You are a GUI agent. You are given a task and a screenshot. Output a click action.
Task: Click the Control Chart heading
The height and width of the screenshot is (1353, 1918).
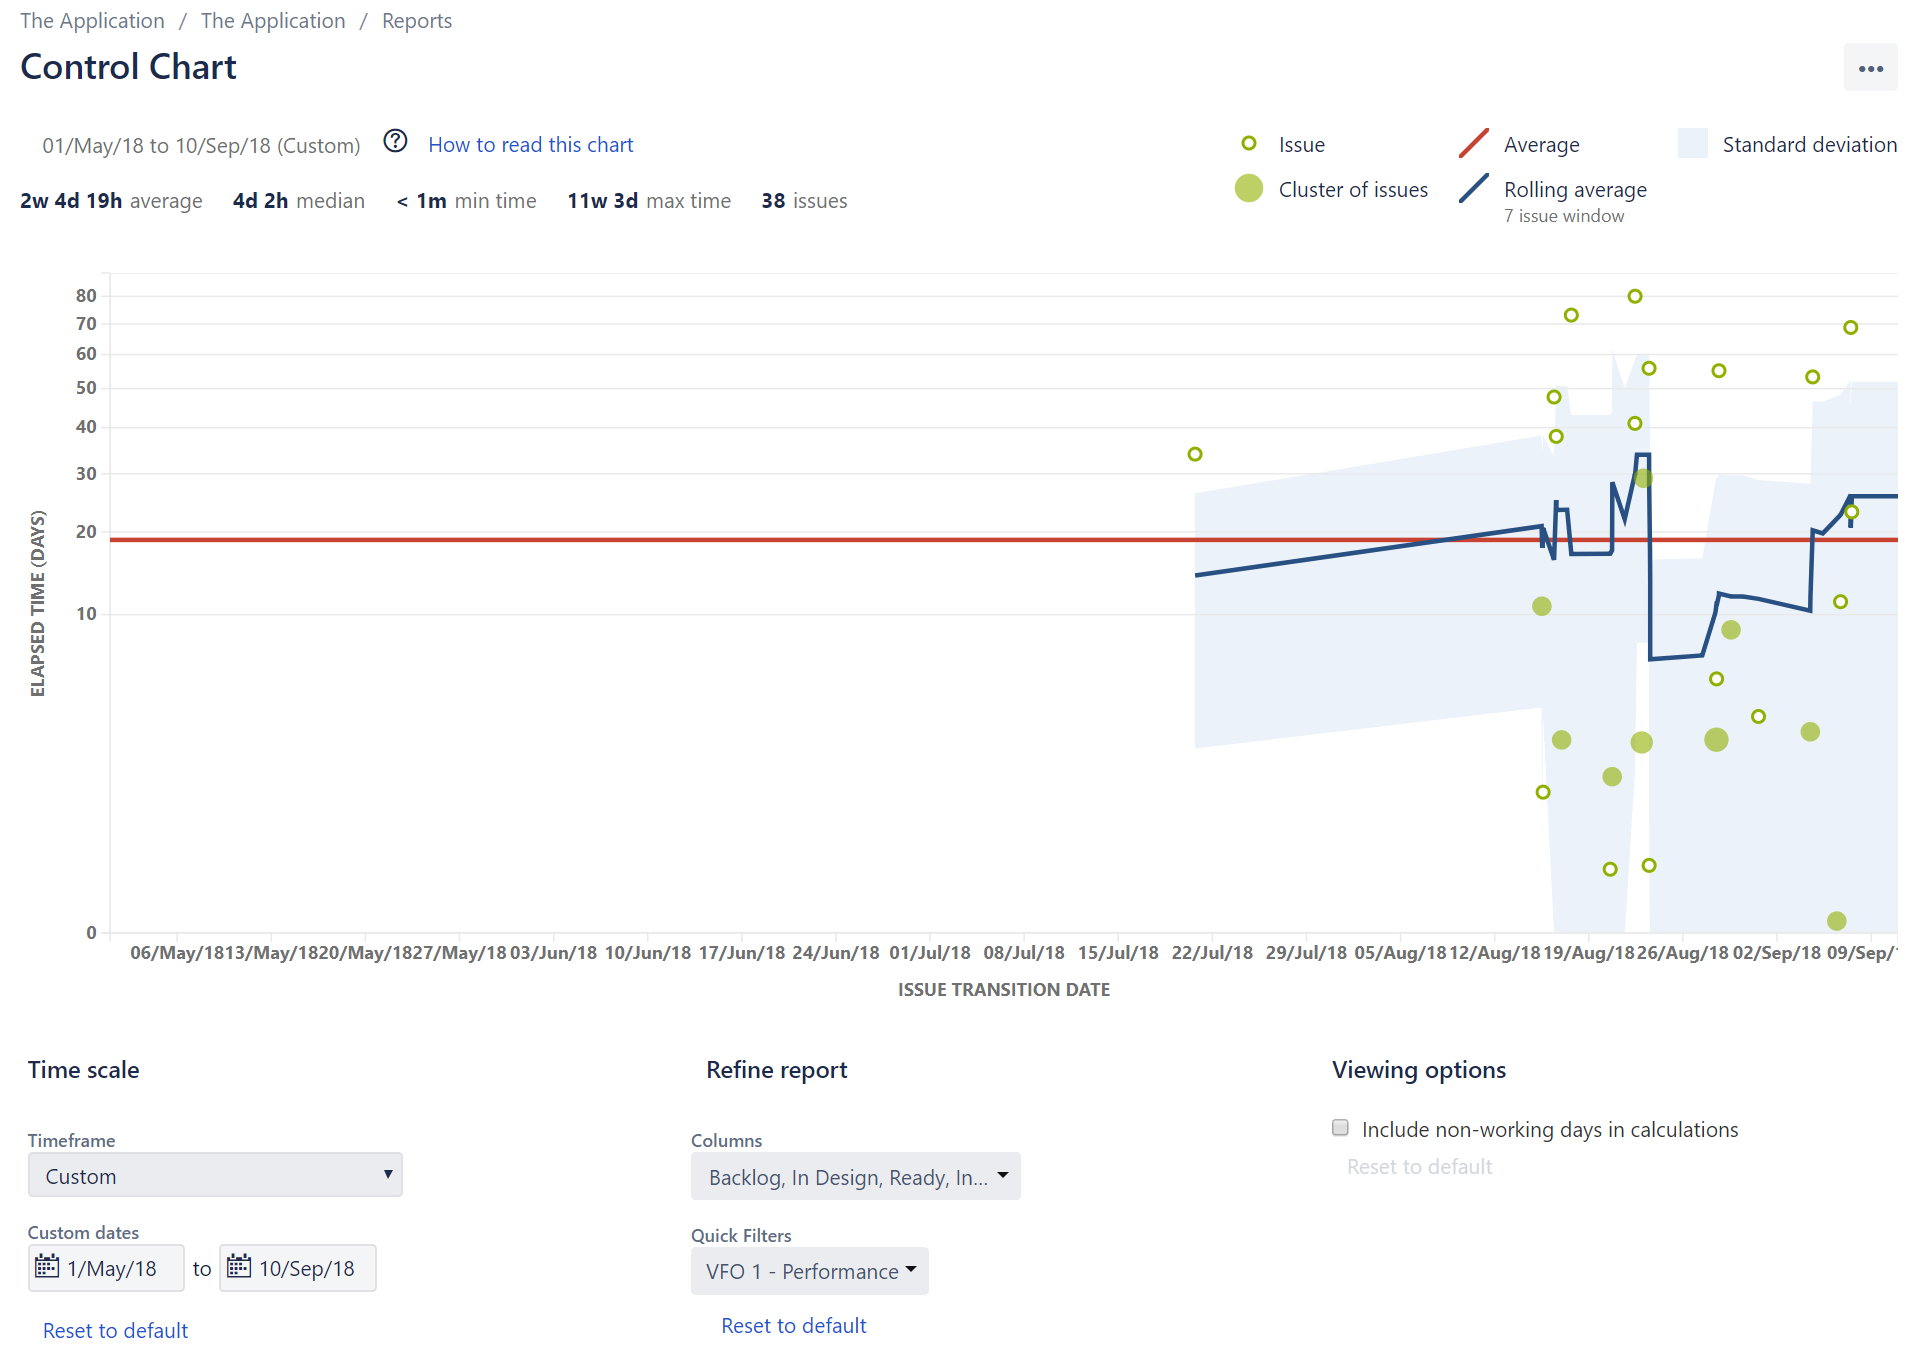[x=128, y=67]
